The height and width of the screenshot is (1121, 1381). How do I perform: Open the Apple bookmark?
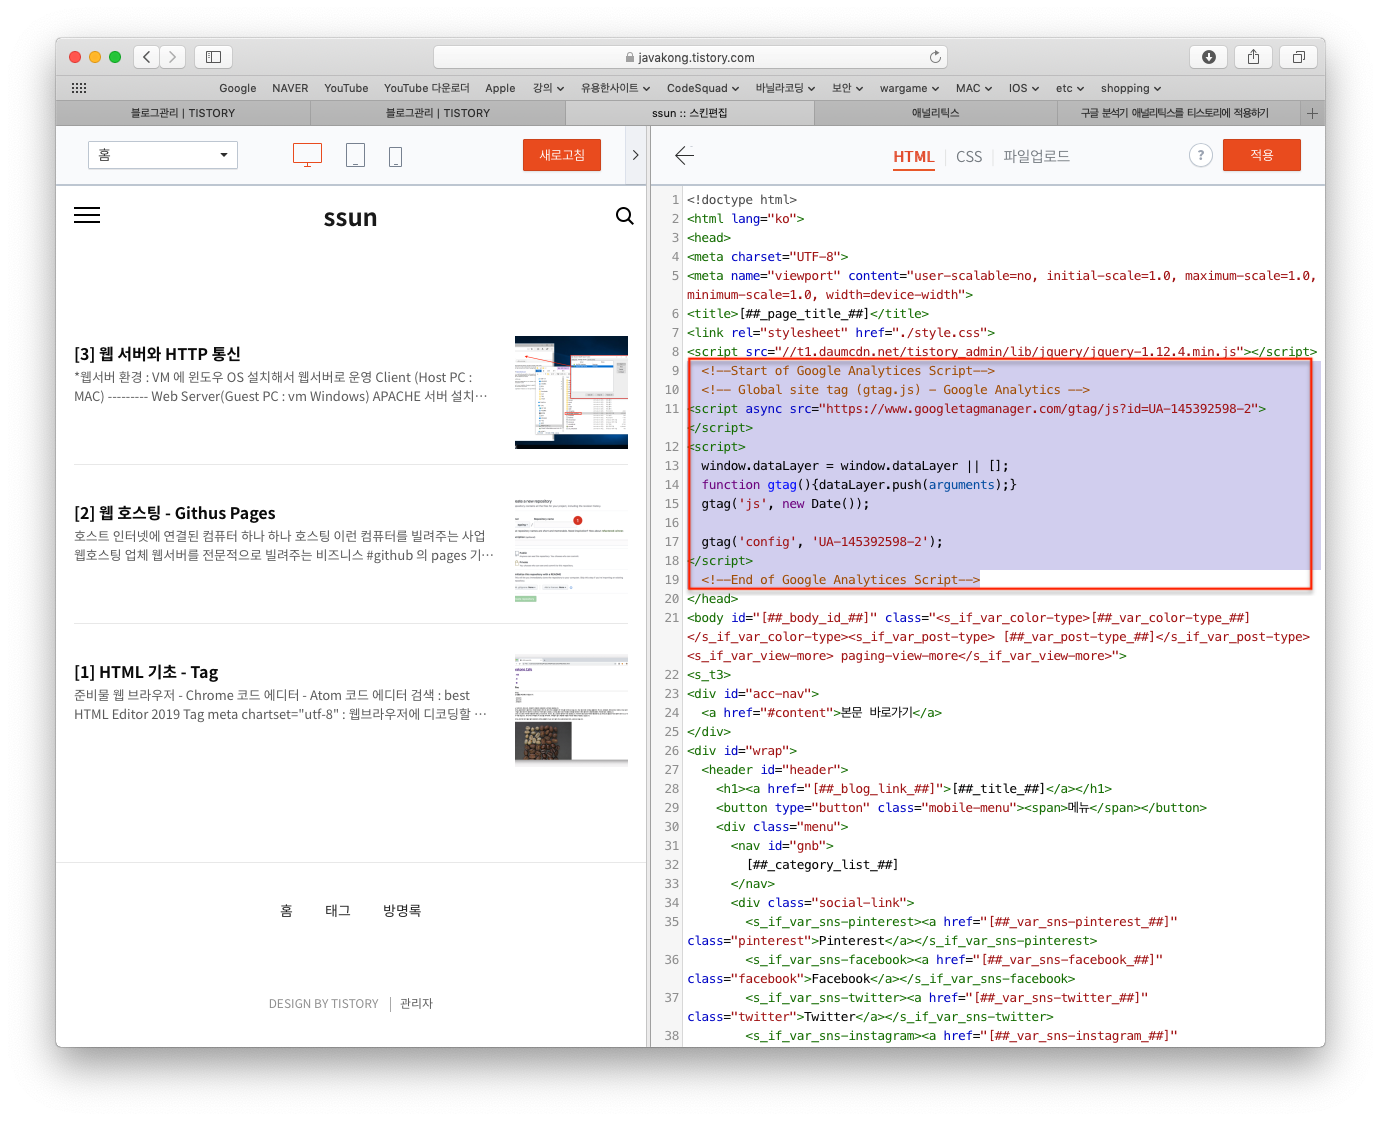point(500,88)
